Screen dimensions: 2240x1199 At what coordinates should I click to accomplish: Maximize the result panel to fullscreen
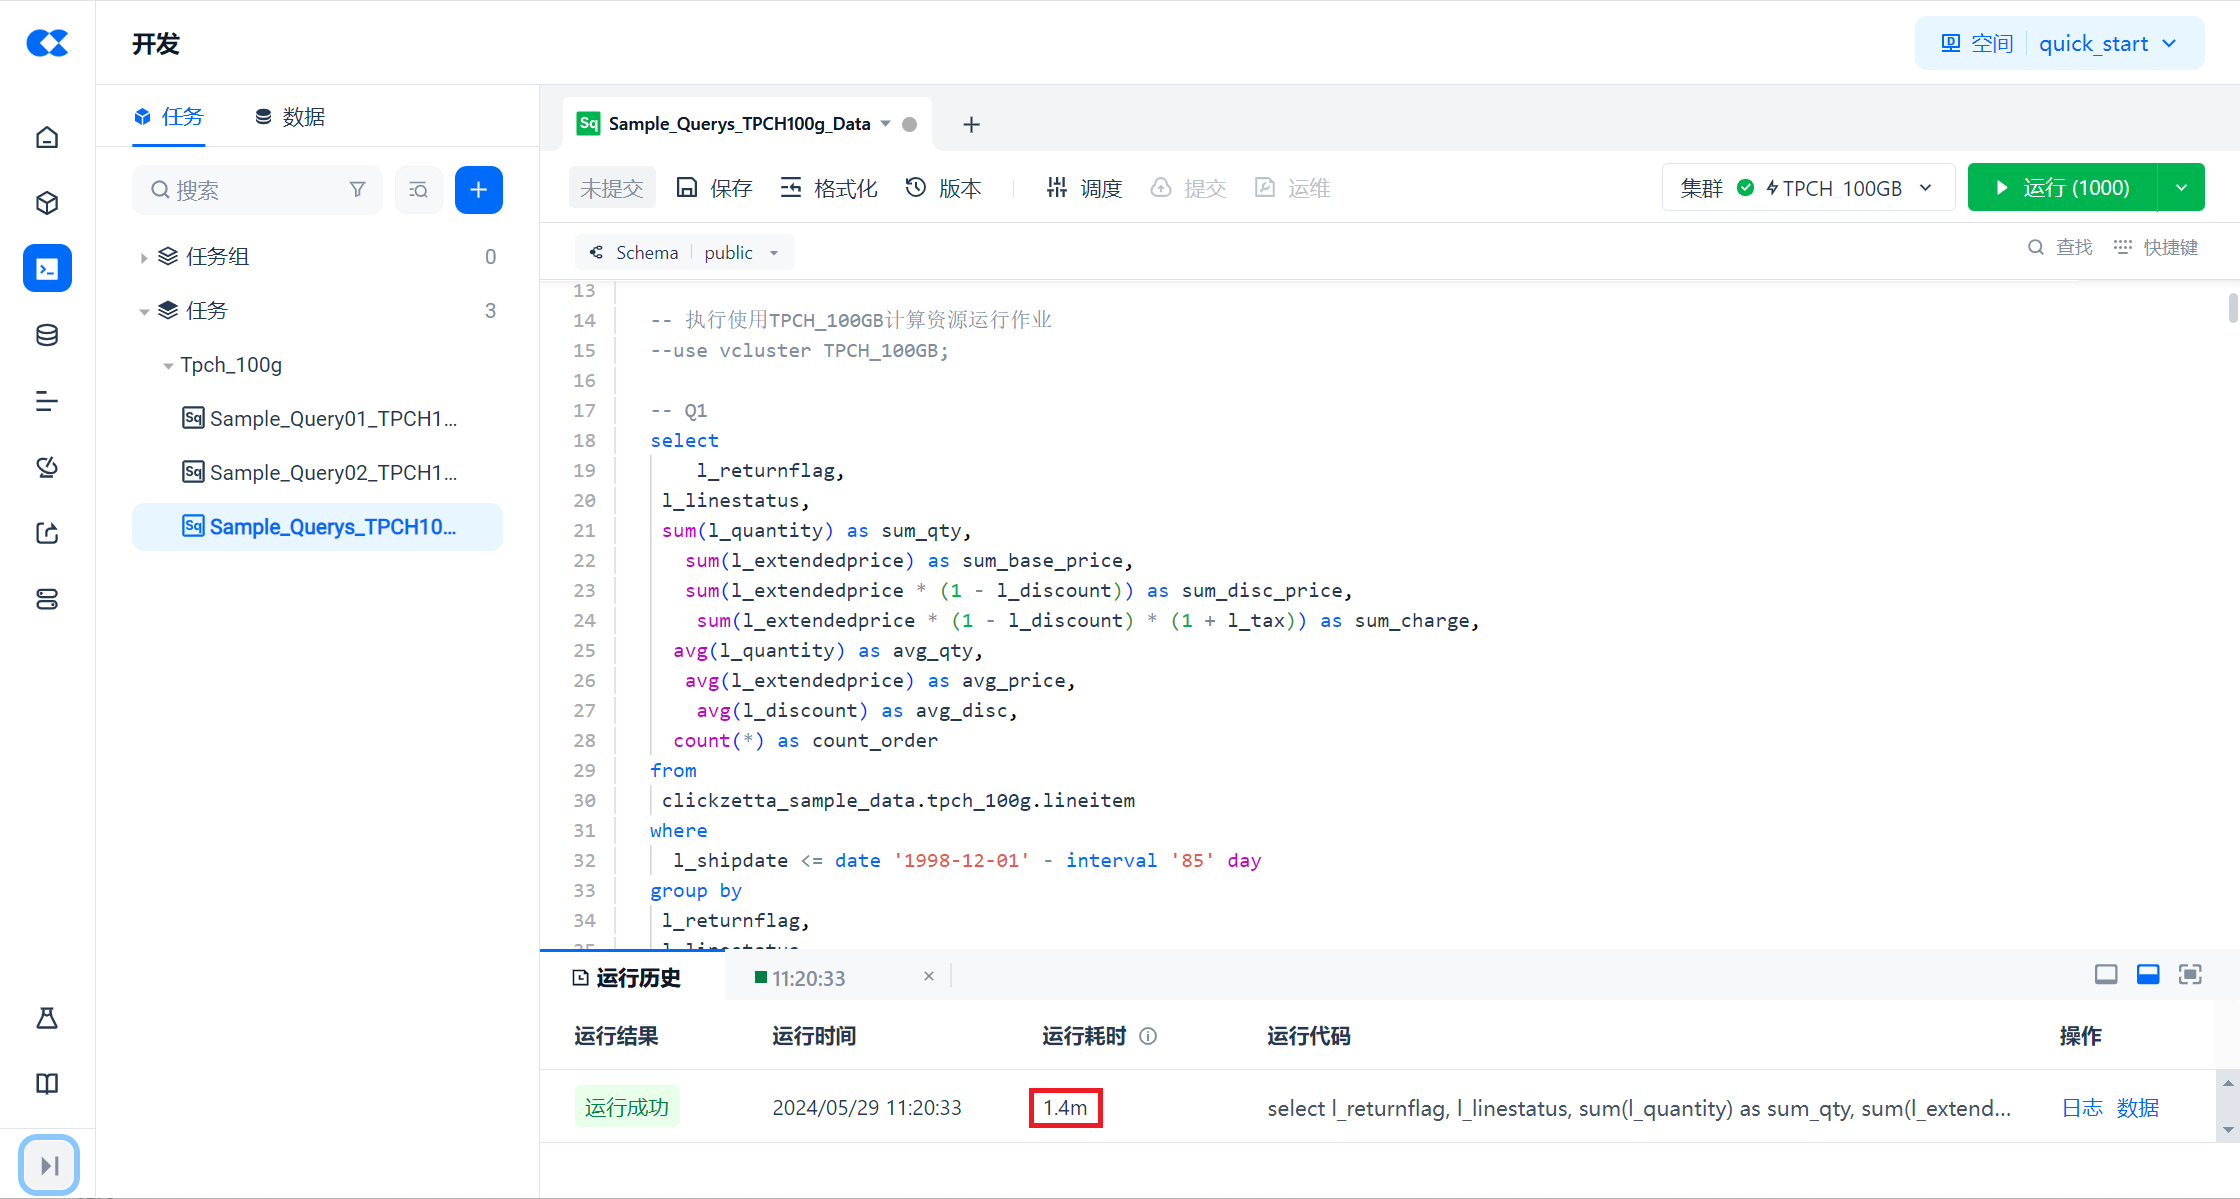(x=2190, y=974)
